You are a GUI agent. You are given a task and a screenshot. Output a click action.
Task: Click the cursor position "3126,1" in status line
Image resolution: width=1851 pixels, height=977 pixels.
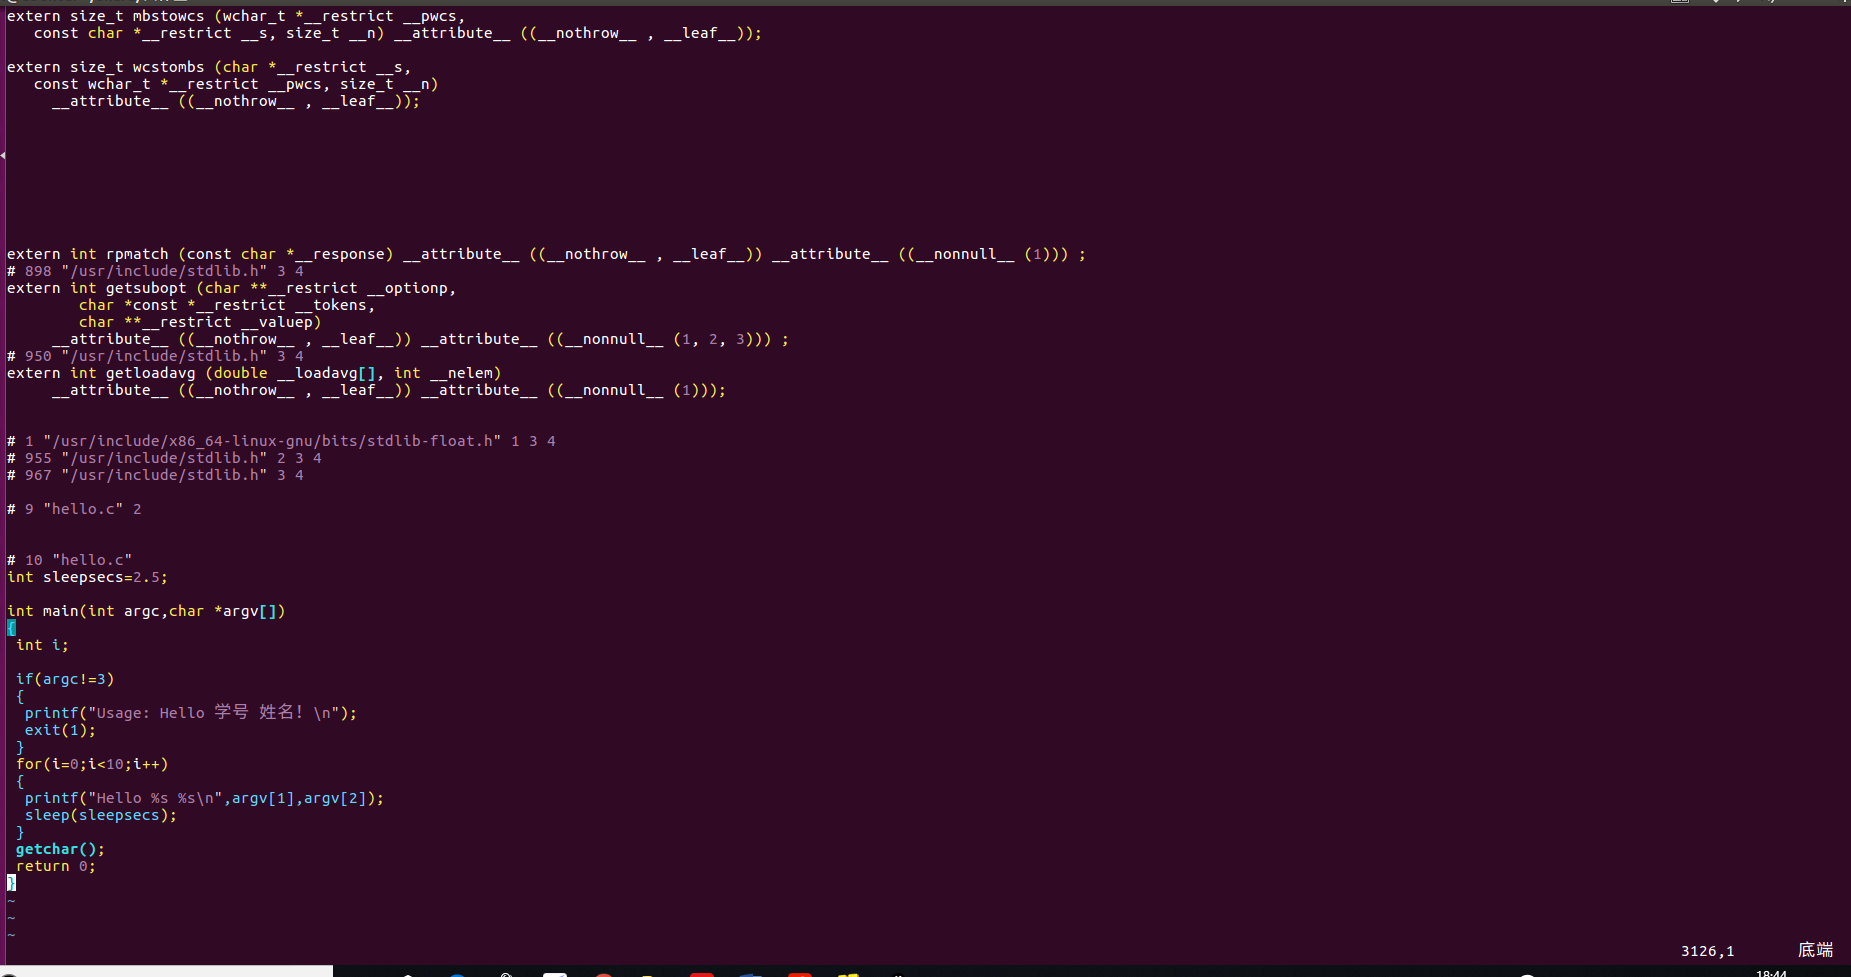1707,951
